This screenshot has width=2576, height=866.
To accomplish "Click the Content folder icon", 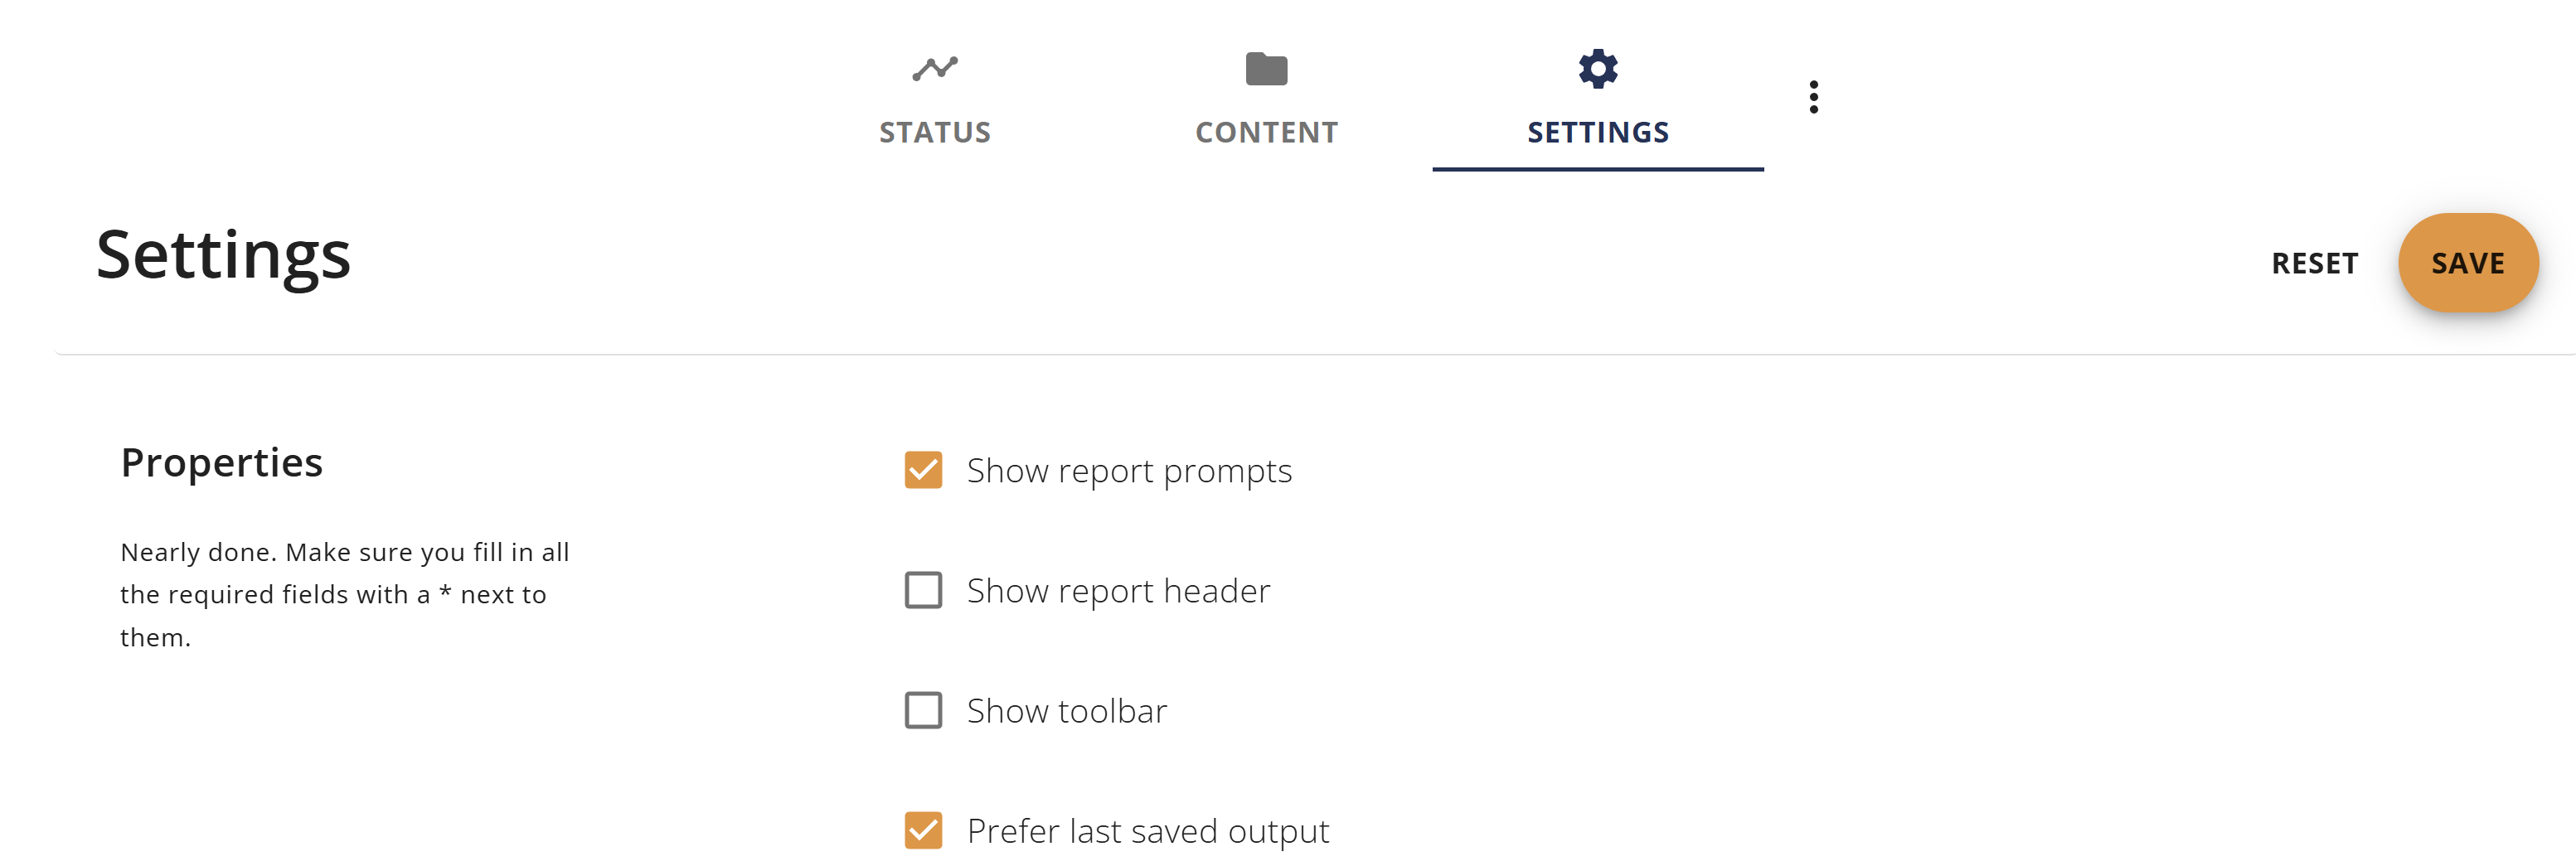I will pos(1266,69).
